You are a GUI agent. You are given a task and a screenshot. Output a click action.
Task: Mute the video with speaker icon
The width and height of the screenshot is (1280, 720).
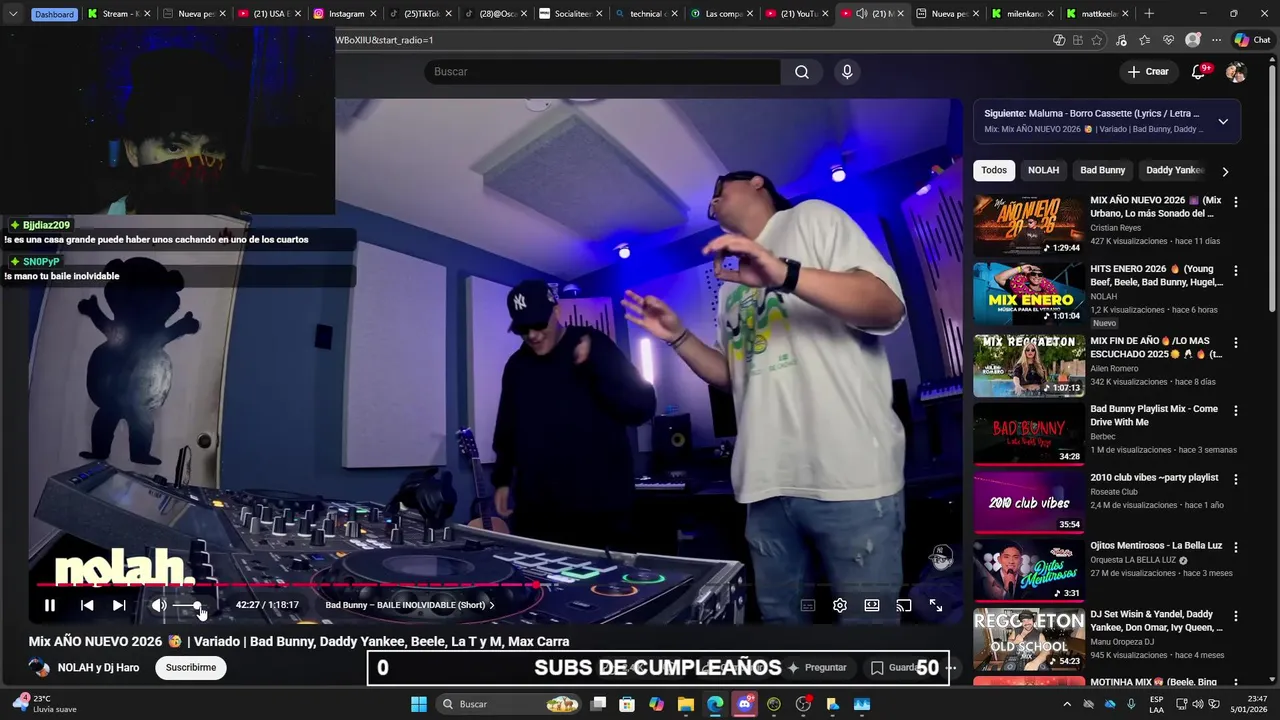[x=158, y=605]
